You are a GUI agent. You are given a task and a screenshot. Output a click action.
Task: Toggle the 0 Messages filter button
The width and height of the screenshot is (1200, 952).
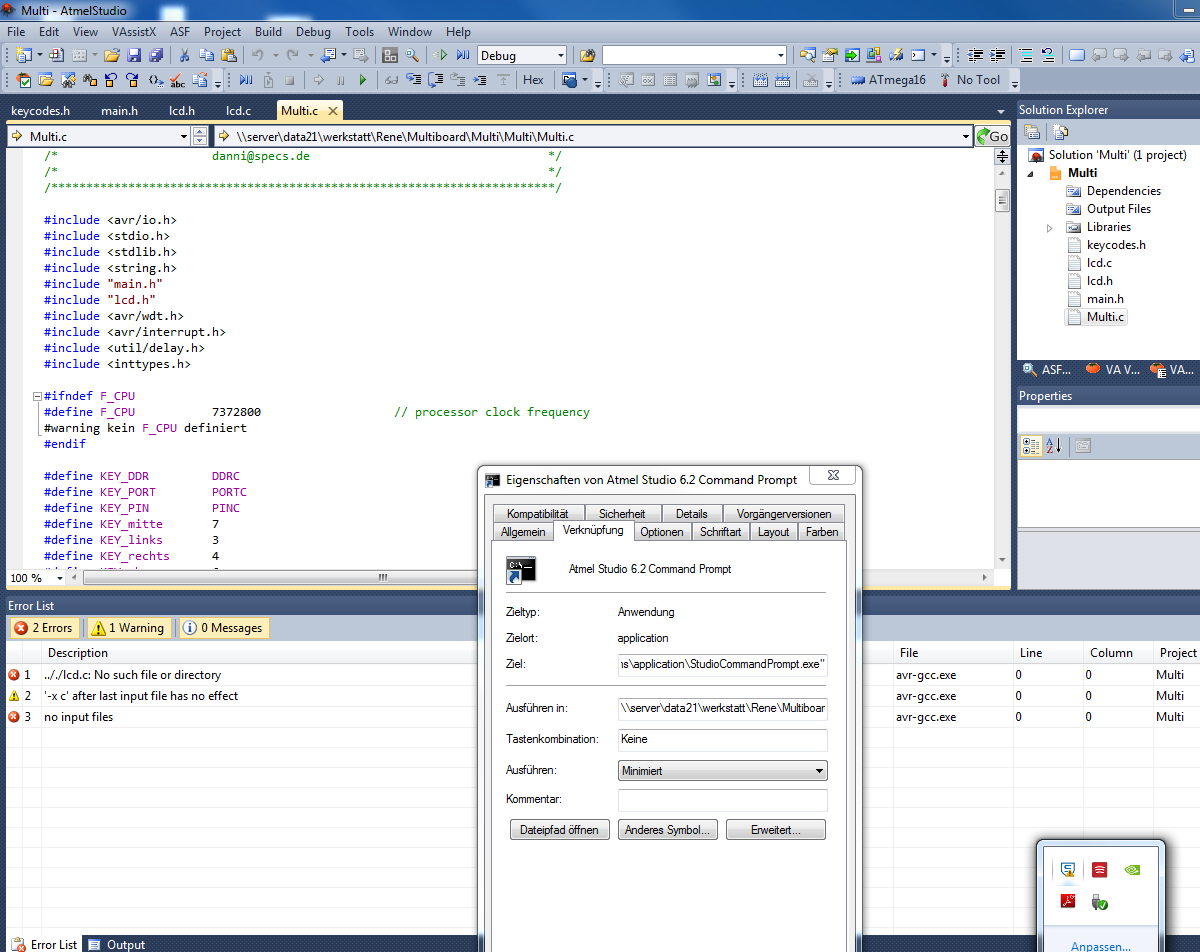click(x=224, y=628)
